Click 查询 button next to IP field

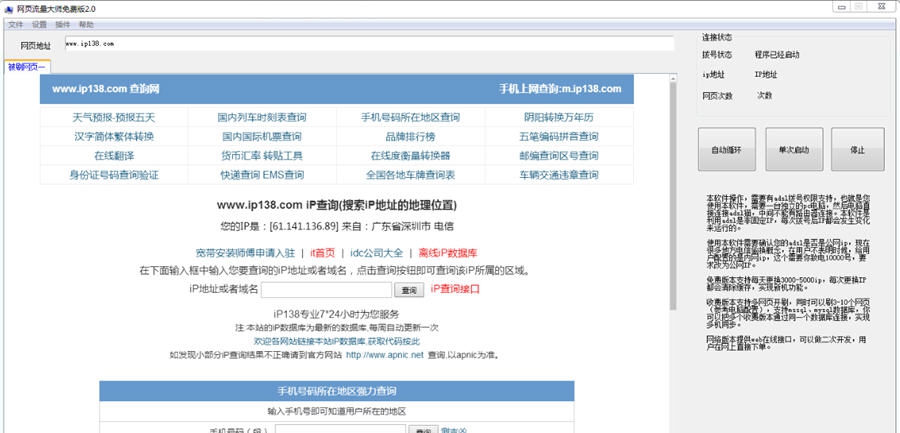(x=408, y=289)
